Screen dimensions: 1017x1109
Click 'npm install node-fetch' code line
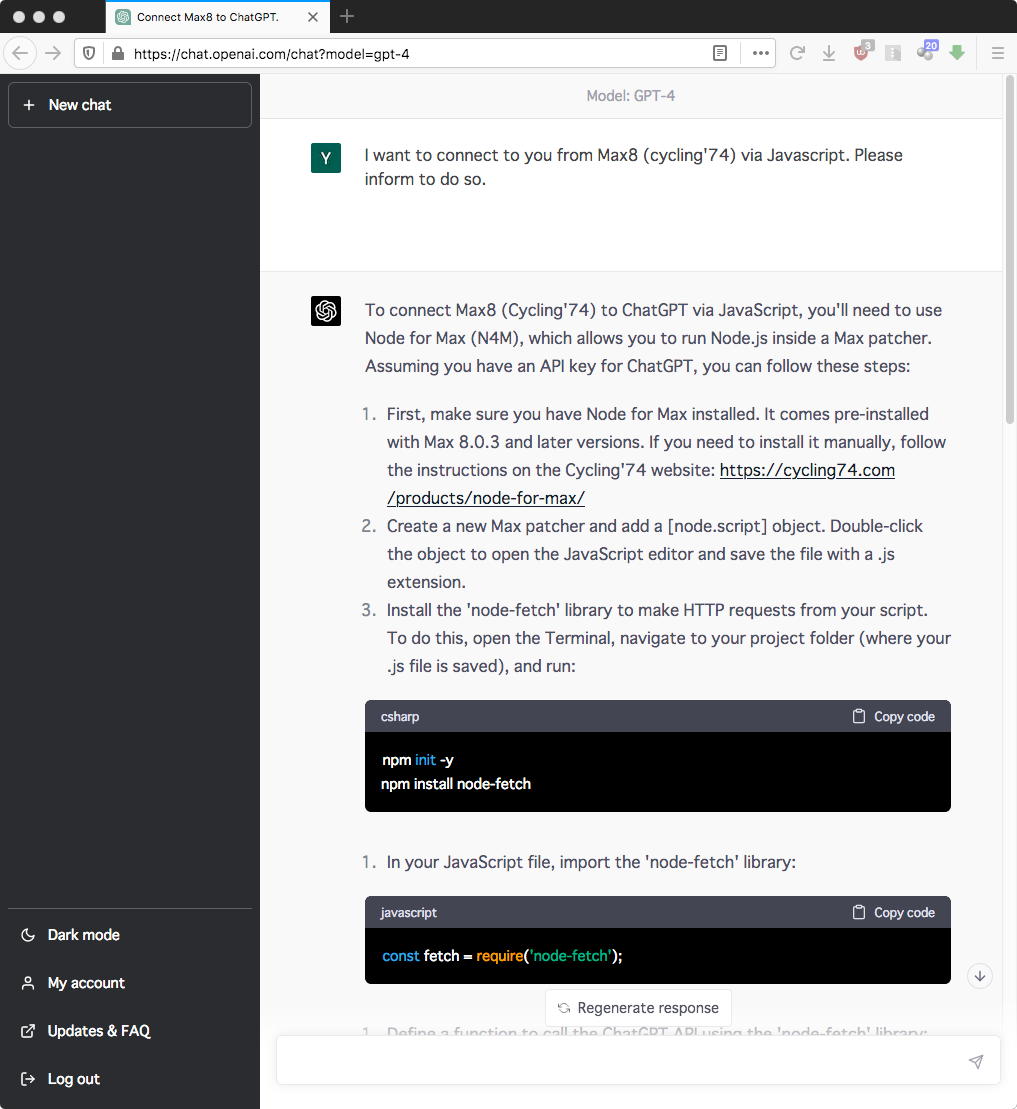(456, 784)
